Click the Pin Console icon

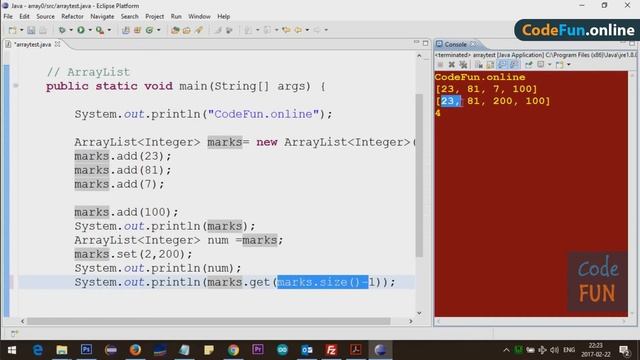(x=529, y=64)
